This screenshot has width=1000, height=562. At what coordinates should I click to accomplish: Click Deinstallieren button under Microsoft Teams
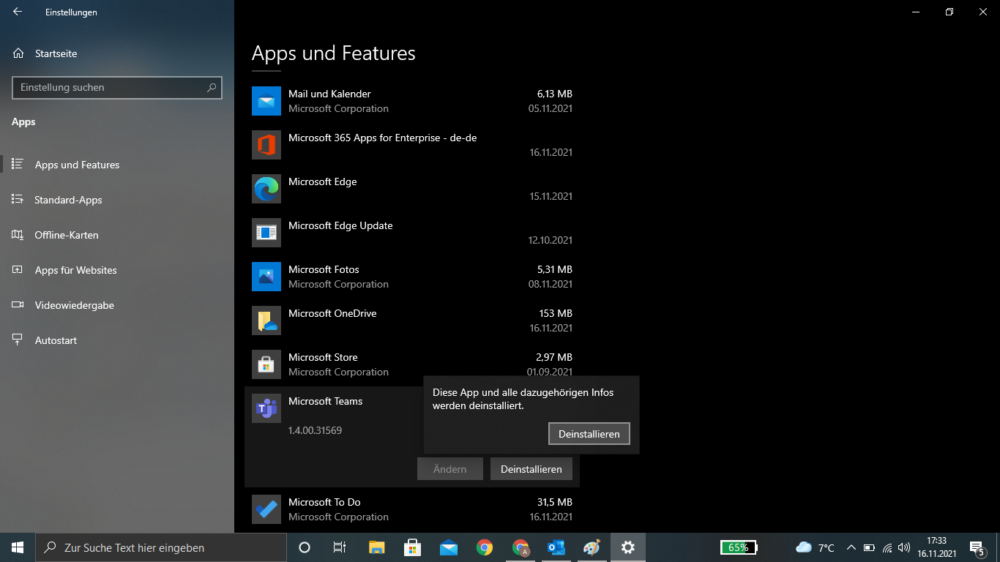click(531, 469)
